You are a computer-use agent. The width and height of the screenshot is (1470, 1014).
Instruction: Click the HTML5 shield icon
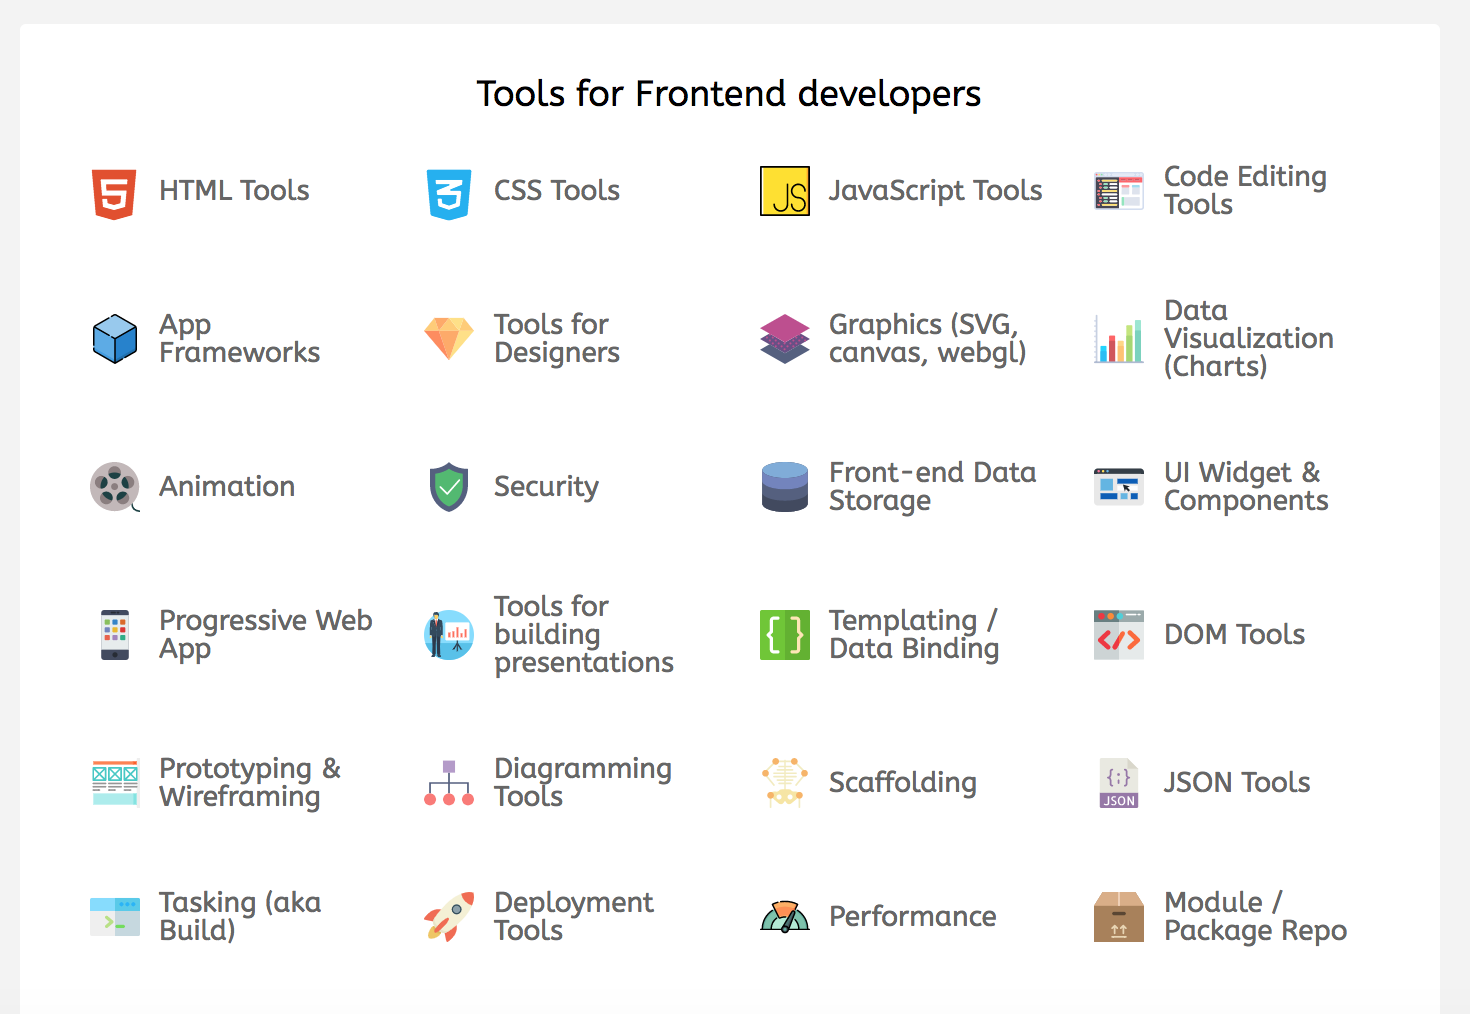click(113, 191)
